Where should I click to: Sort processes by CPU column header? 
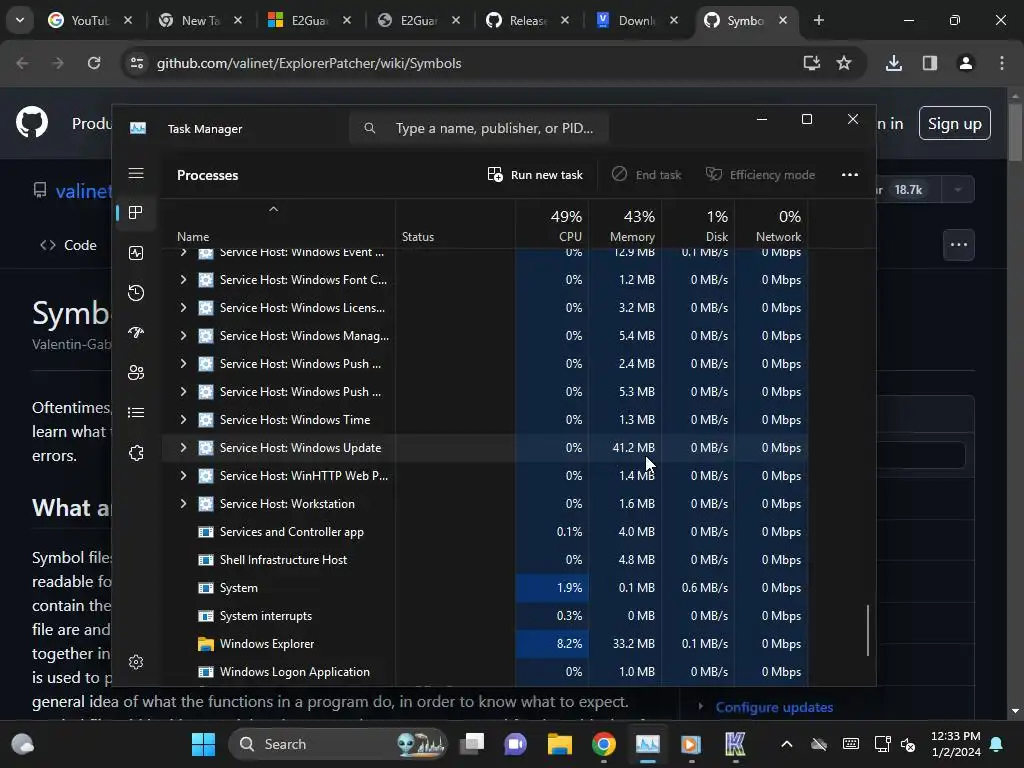(x=552, y=224)
